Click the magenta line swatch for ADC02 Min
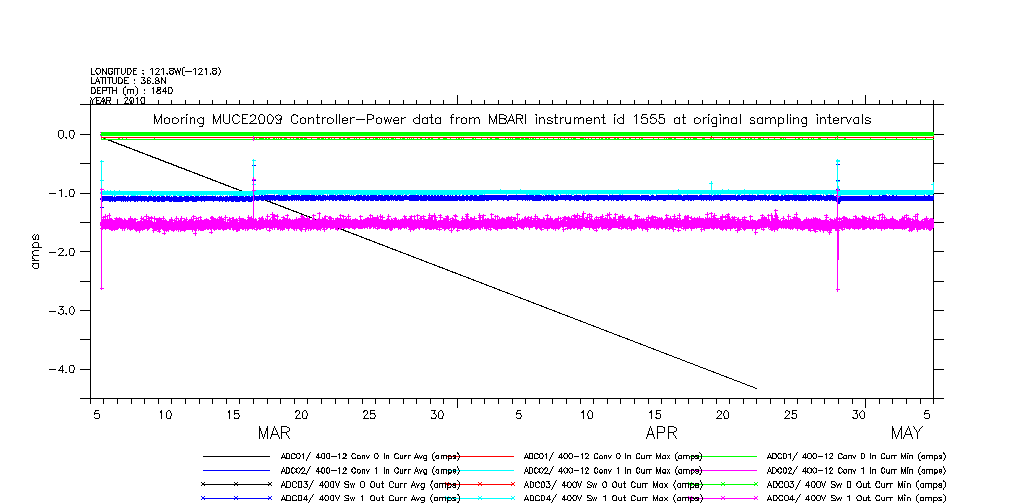 [x=722, y=470]
